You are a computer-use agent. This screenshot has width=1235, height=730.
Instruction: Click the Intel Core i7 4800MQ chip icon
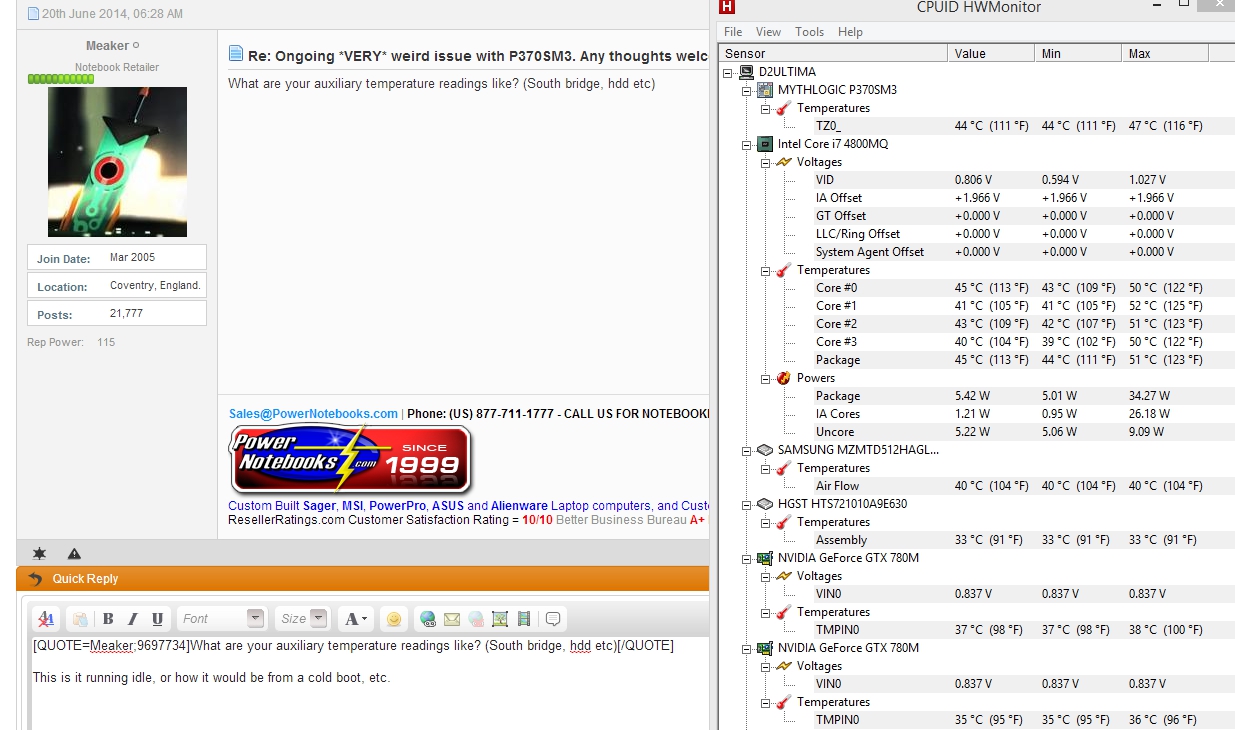coord(765,144)
